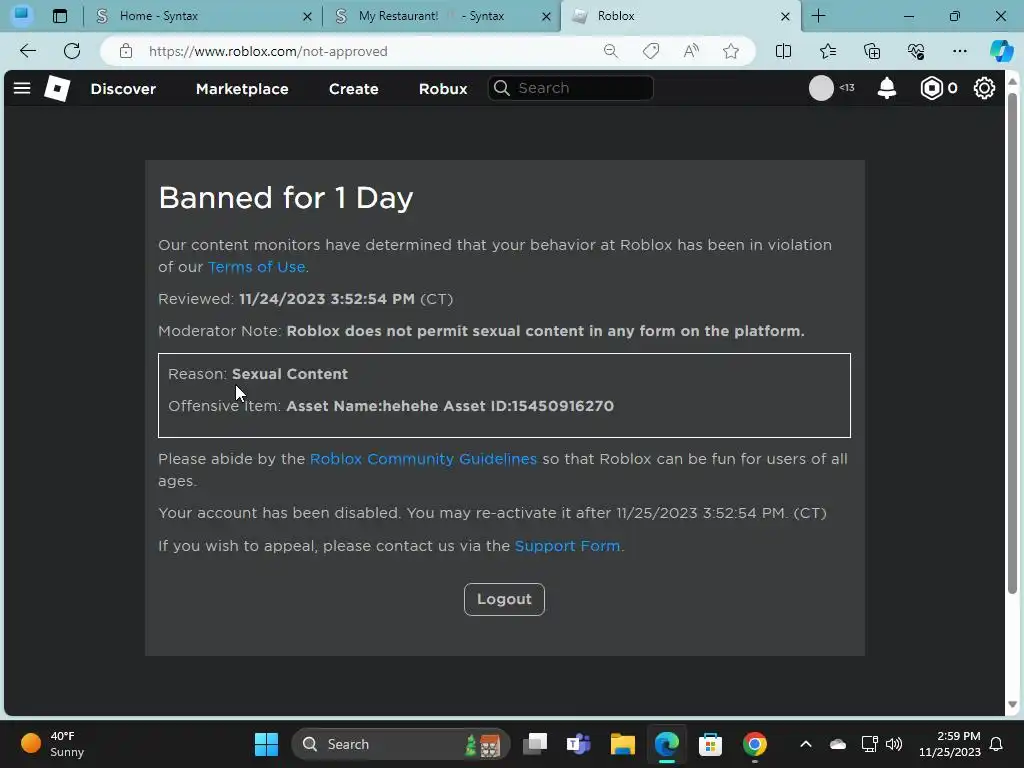Open the Roblox hamburger navigation menu
Image resolution: width=1024 pixels, height=768 pixels.
(x=22, y=88)
